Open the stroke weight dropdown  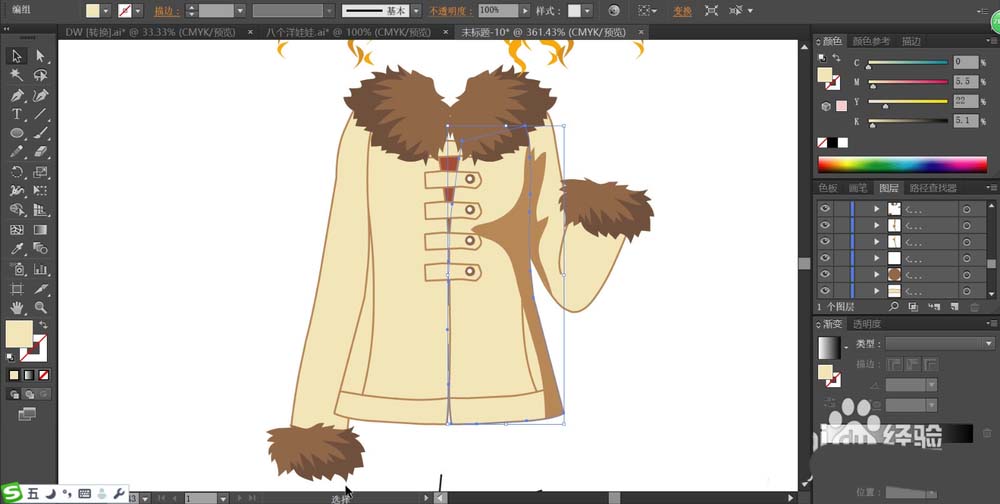pyautogui.click(x=240, y=11)
